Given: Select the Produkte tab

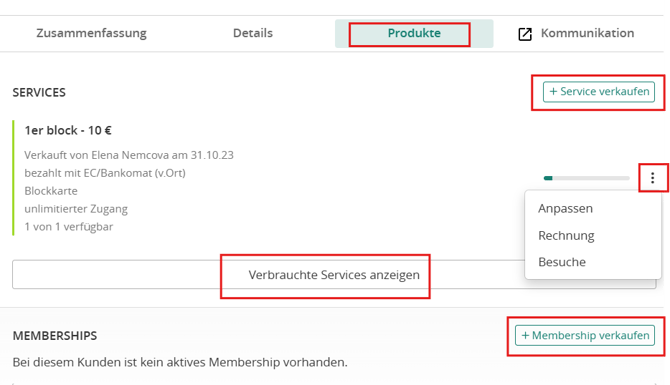Looking at the screenshot, I should (414, 33).
